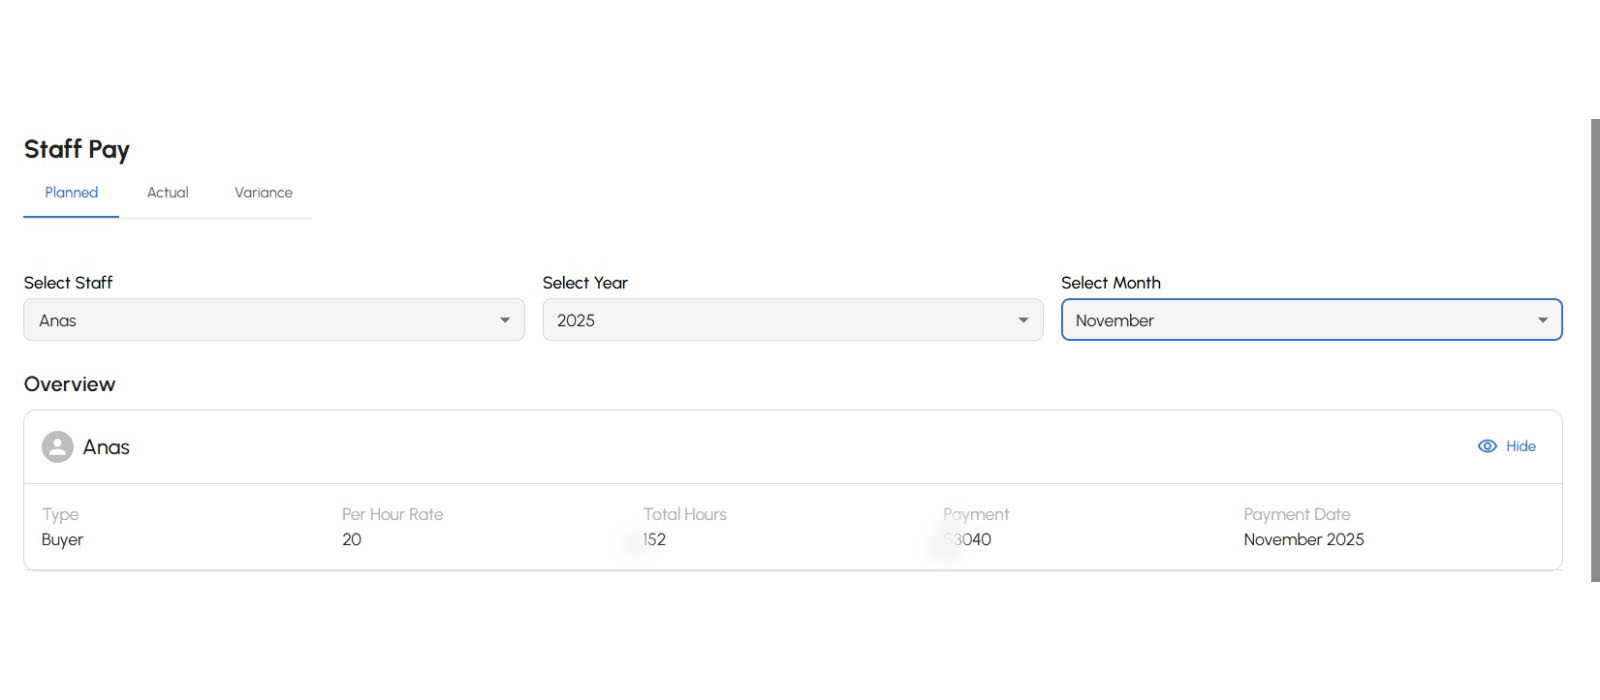Switch to the Actual tab
This screenshot has width=1600, height=700.
click(167, 193)
